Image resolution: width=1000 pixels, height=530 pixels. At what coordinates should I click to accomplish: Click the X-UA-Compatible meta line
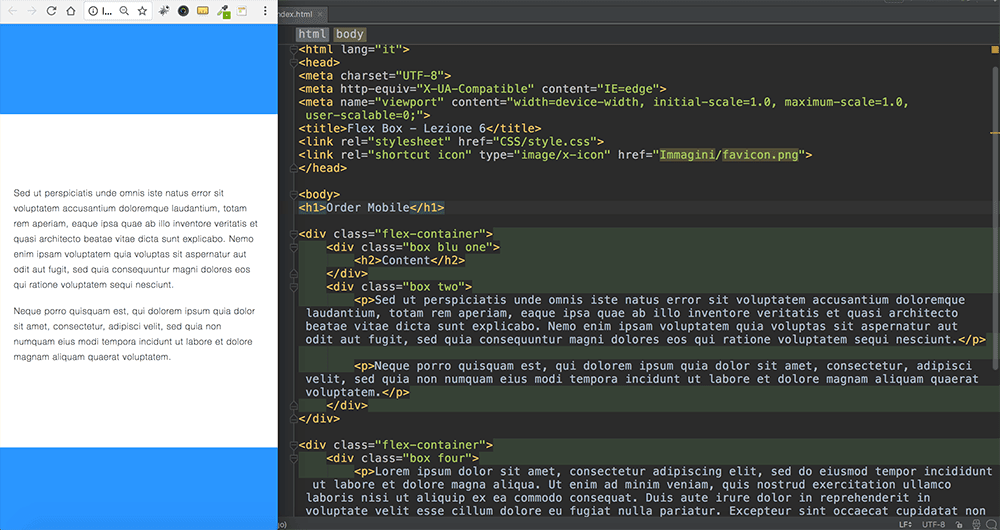482,89
